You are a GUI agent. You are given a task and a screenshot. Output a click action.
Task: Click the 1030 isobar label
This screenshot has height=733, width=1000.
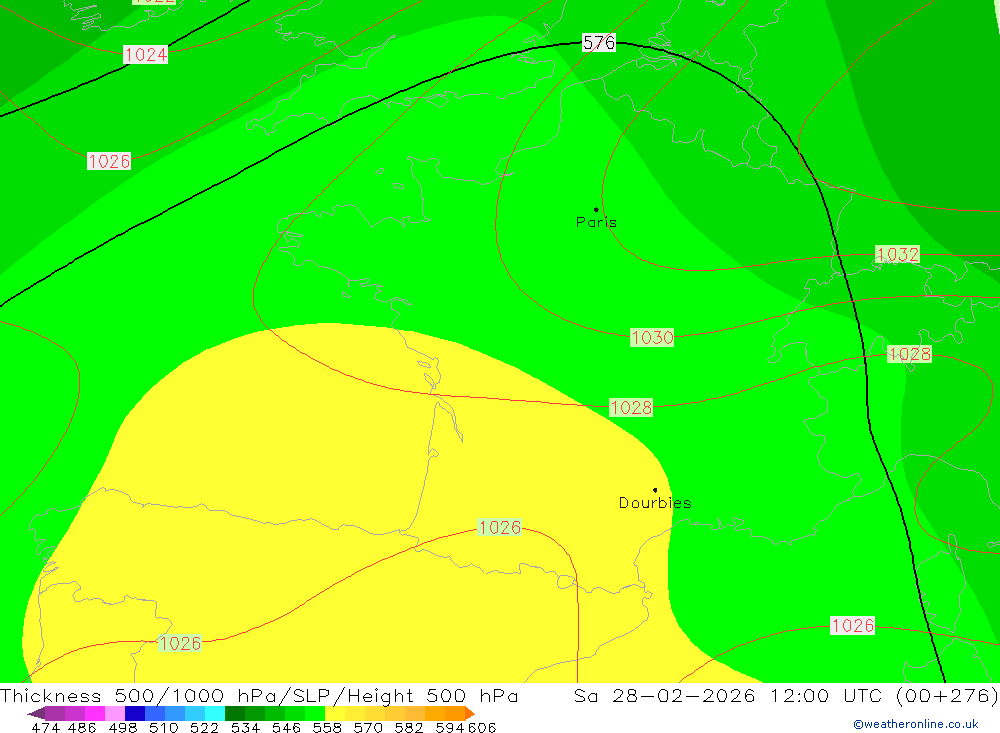point(652,337)
